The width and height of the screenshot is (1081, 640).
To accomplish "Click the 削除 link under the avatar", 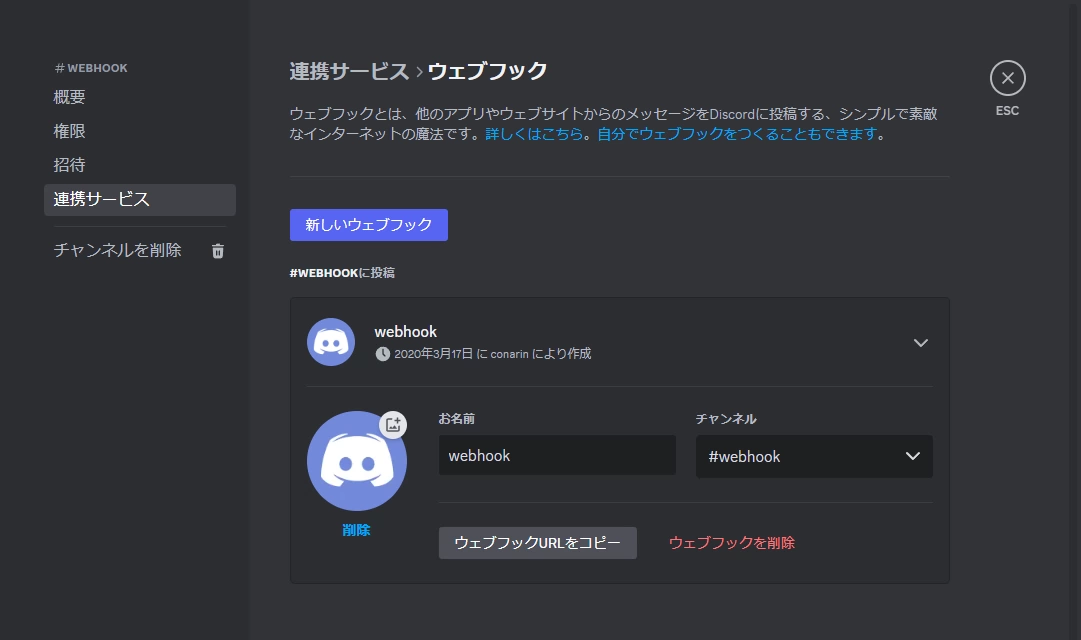I will (356, 530).
